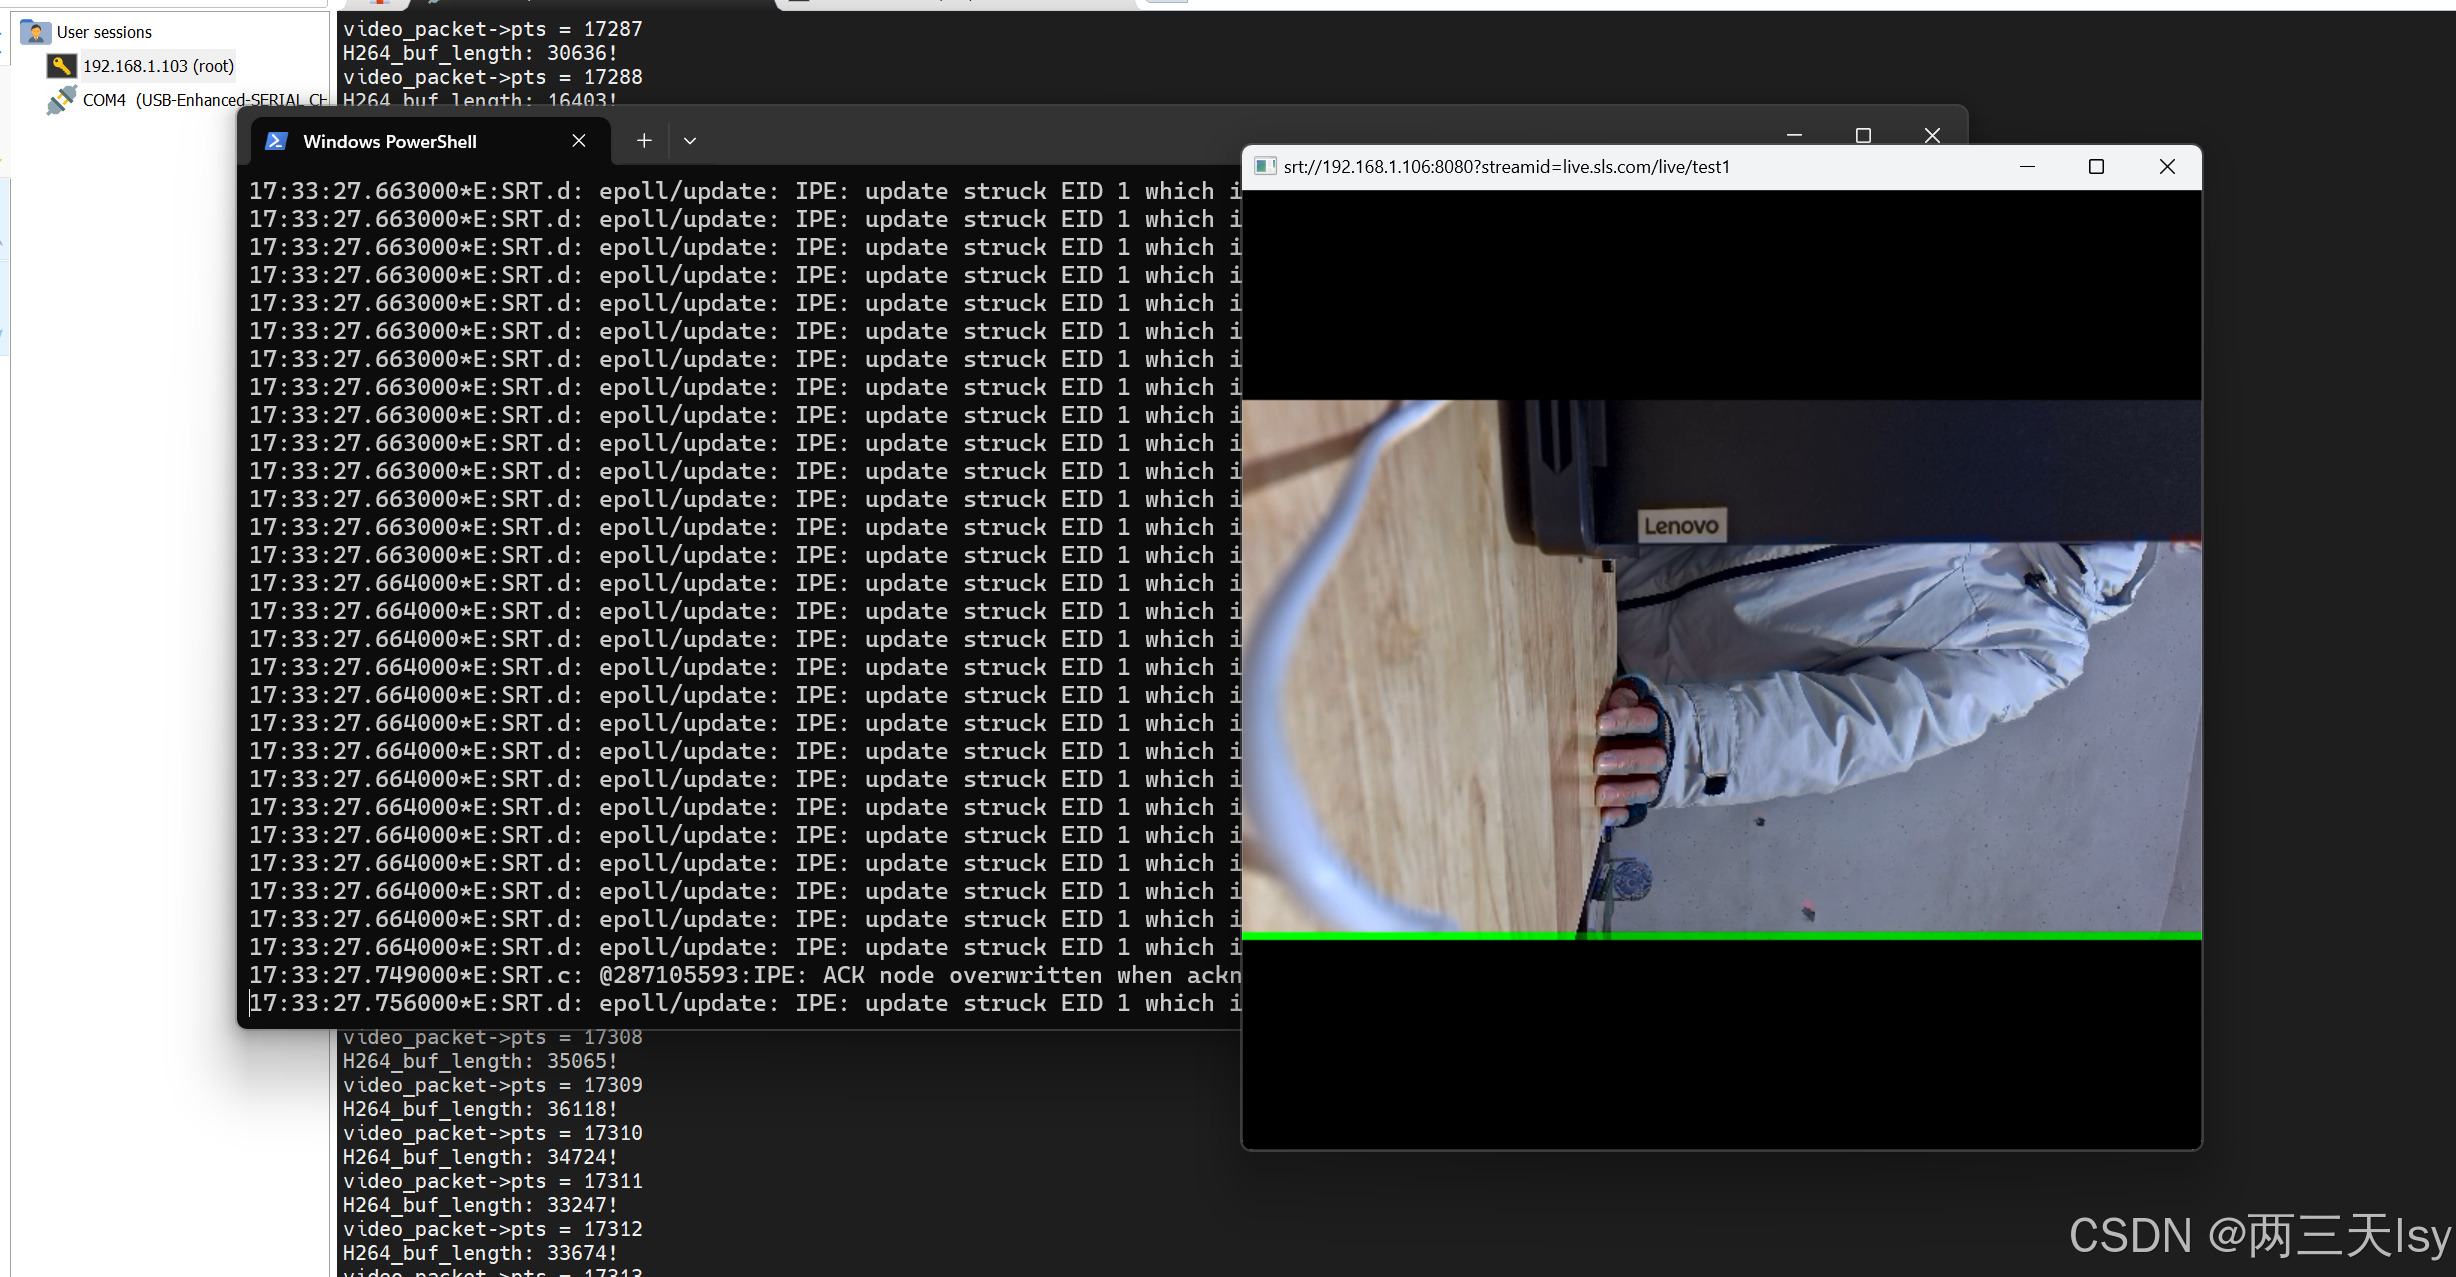Close the srt stream player window
This screenshot has width=2456, height=1277.
tap(2167, 167)
